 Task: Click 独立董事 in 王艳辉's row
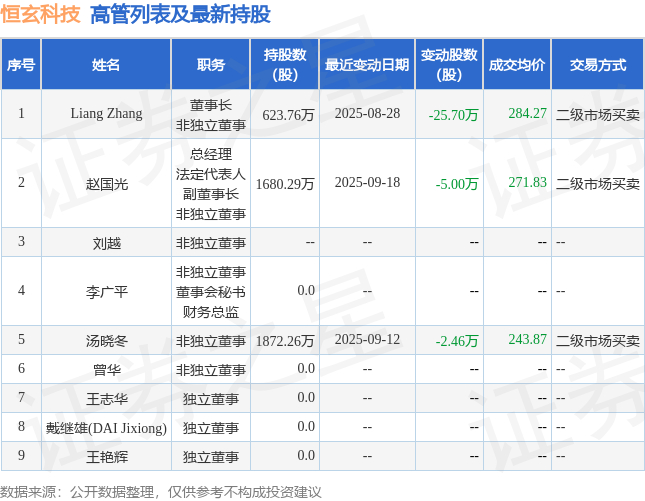click(211, 457)
